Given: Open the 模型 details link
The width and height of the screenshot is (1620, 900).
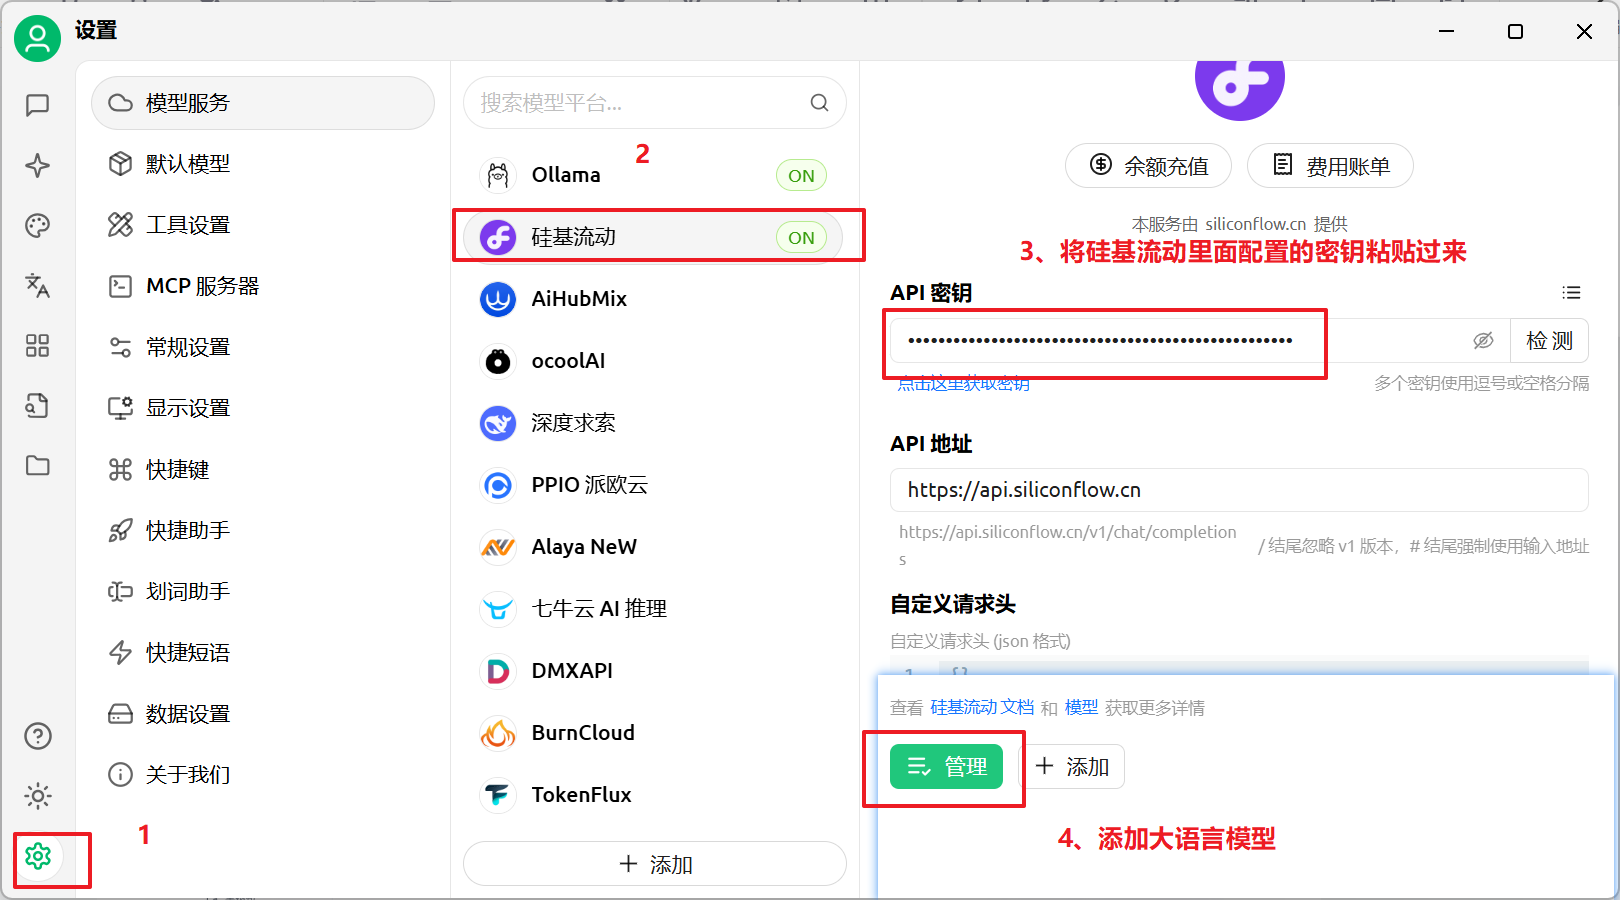Looking at the screenshot, I should coord(1081,708).
